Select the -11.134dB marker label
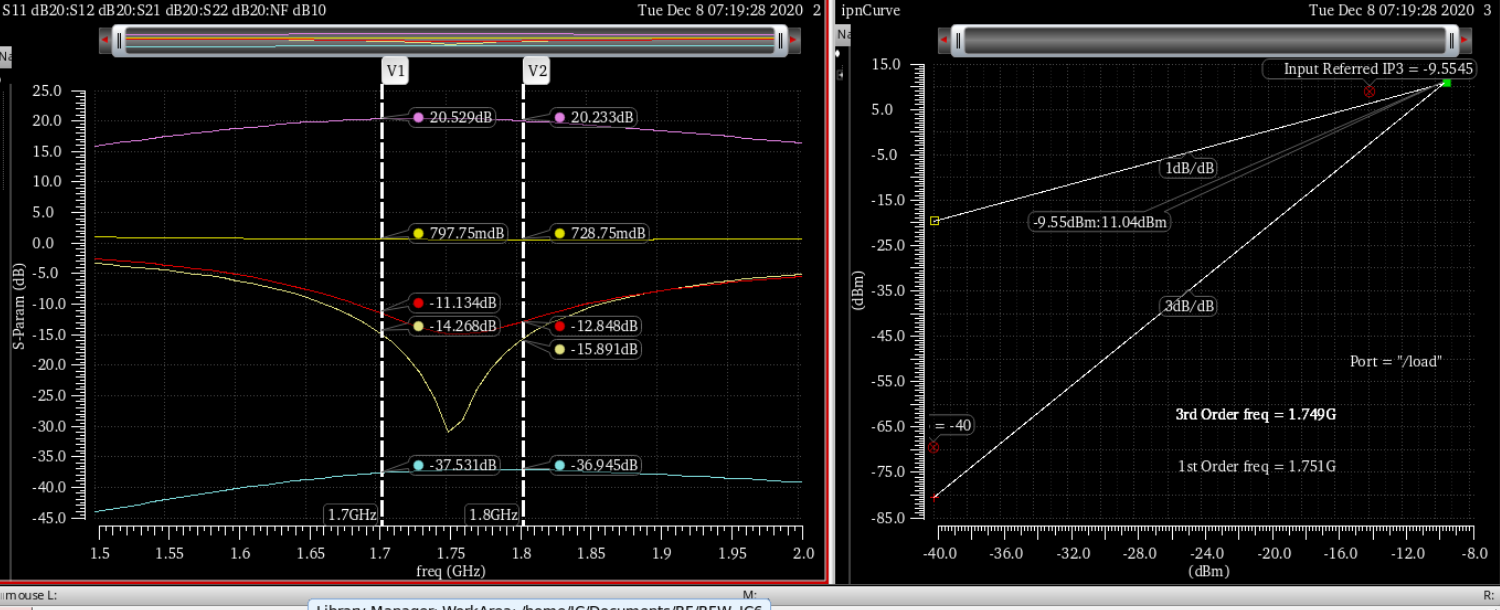 [x=455, y=303]
